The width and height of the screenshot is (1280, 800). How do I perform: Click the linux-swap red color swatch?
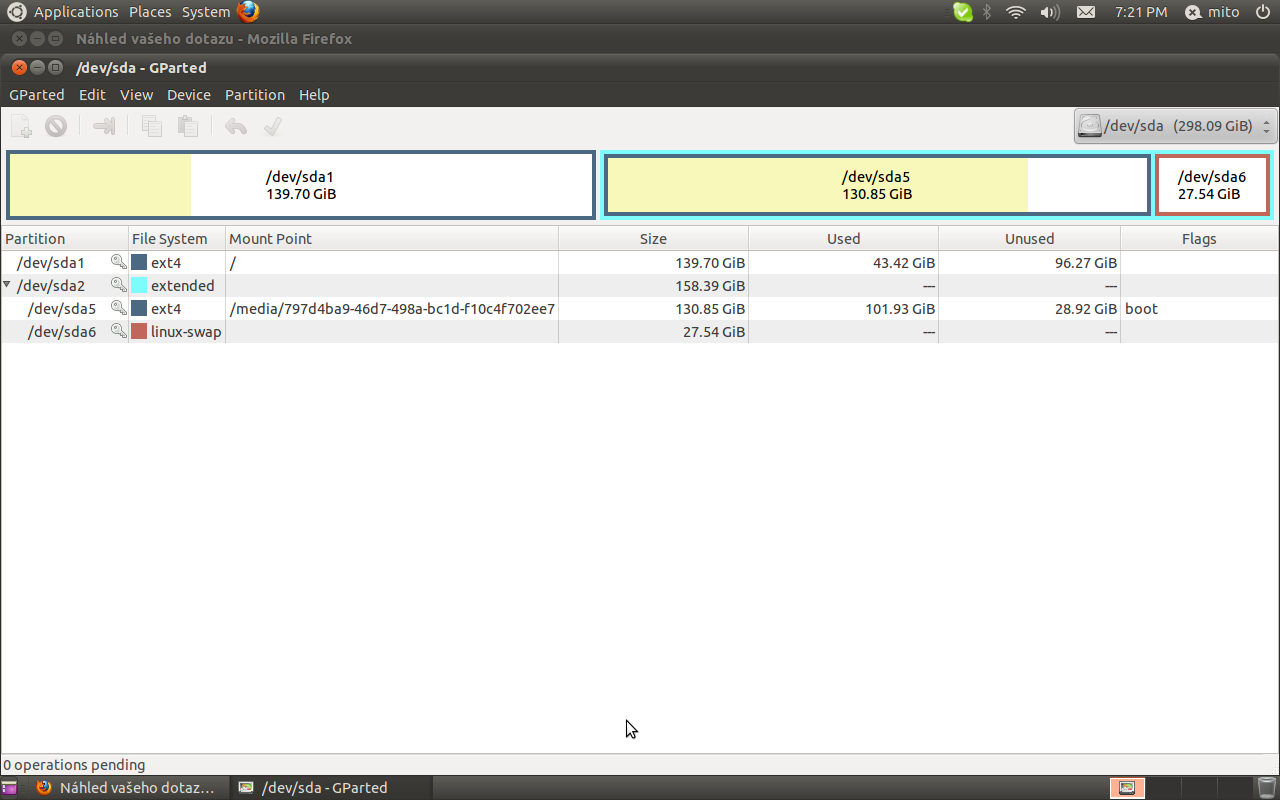139,331
